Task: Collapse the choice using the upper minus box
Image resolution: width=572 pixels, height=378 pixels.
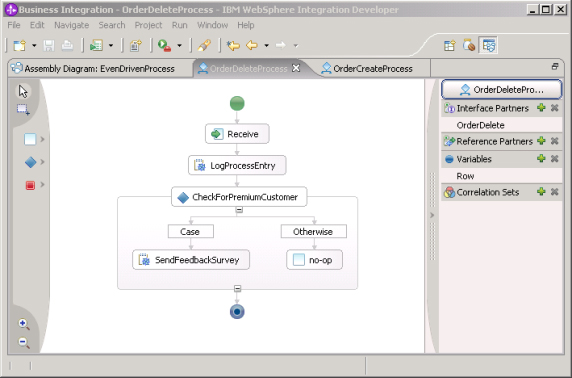Action: 239,210
